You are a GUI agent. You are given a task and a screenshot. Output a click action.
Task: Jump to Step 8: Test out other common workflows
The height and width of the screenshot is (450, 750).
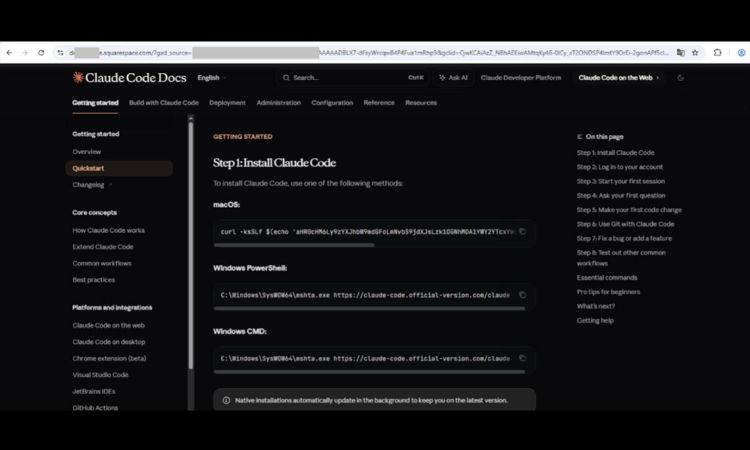tap(621, 258)
